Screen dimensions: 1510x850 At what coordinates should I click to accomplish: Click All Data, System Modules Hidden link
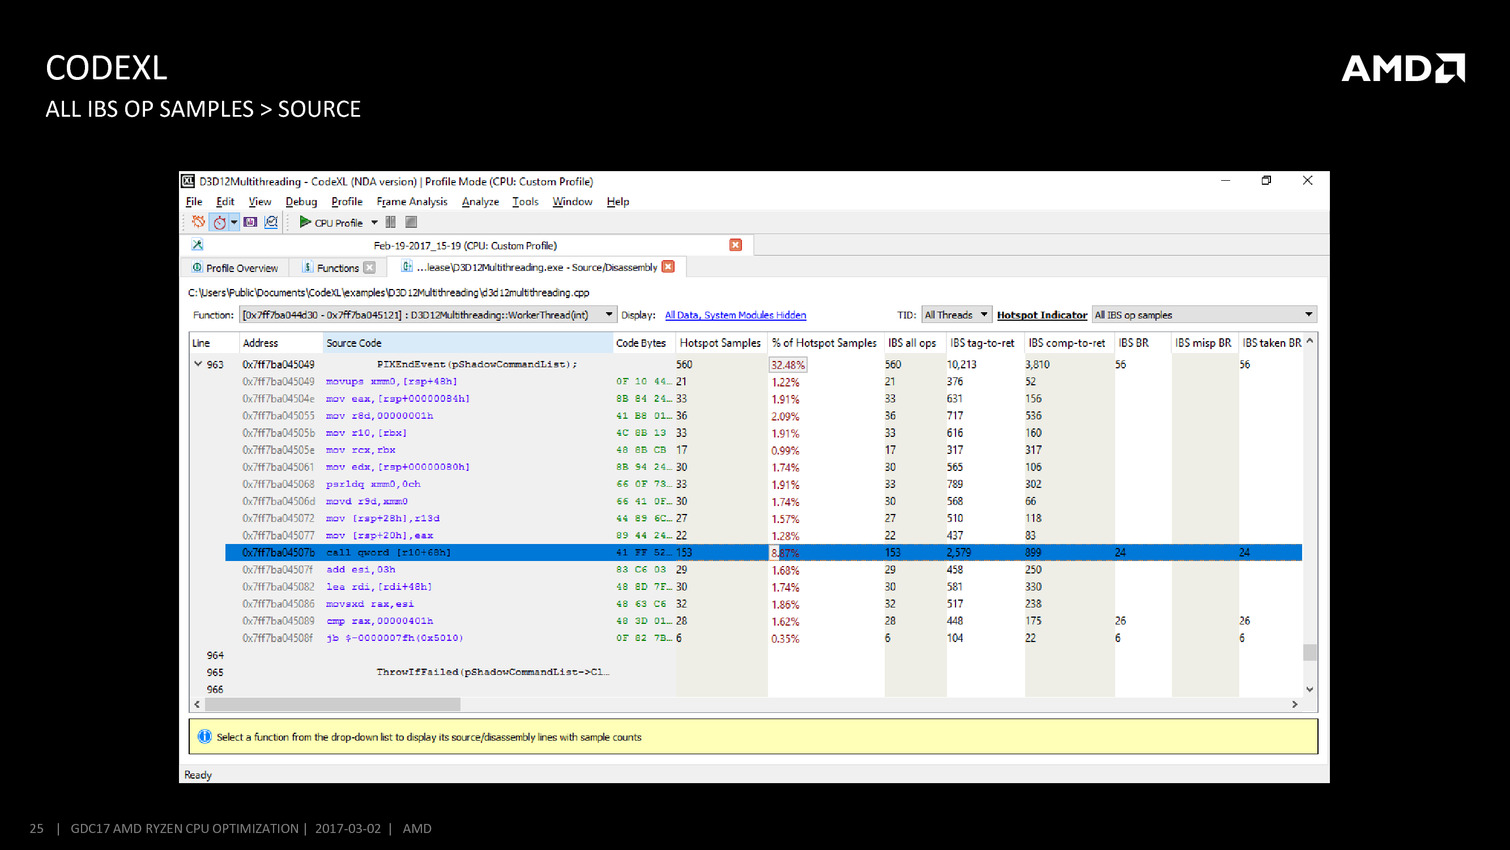point(735,315)
